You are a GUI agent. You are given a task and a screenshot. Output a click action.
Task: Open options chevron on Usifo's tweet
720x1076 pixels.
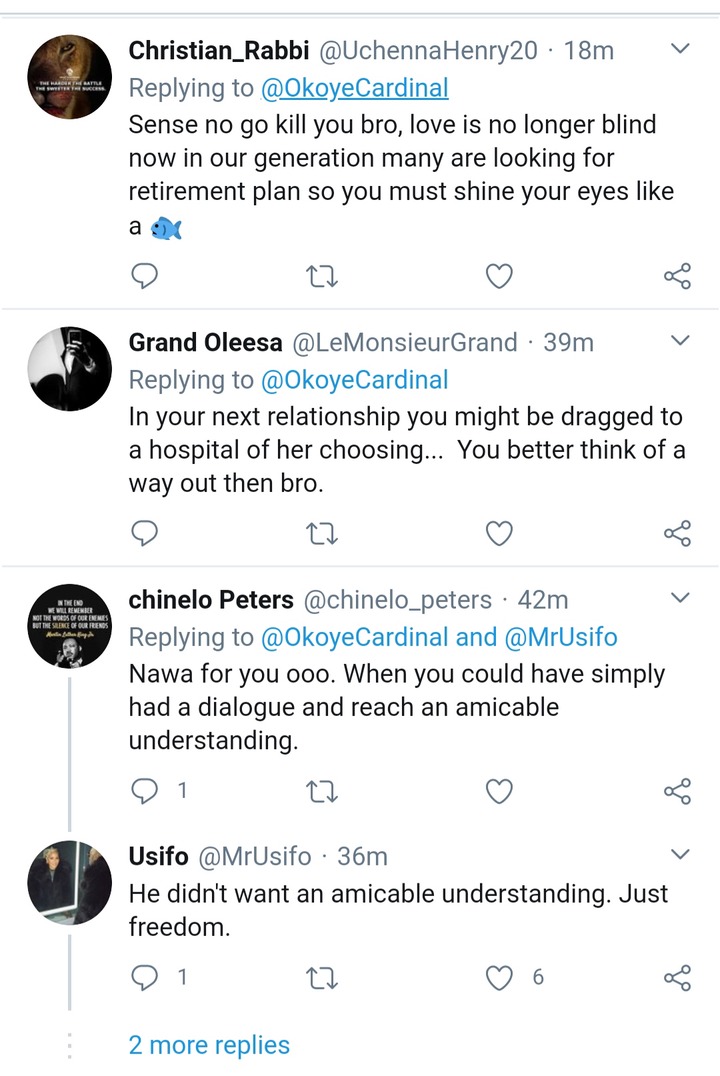679,855
